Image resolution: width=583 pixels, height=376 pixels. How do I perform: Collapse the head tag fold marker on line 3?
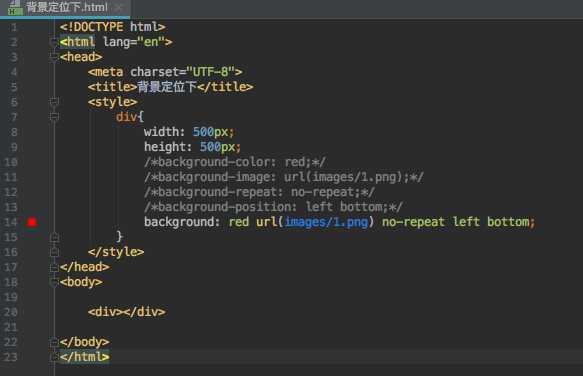pos(54,57)
